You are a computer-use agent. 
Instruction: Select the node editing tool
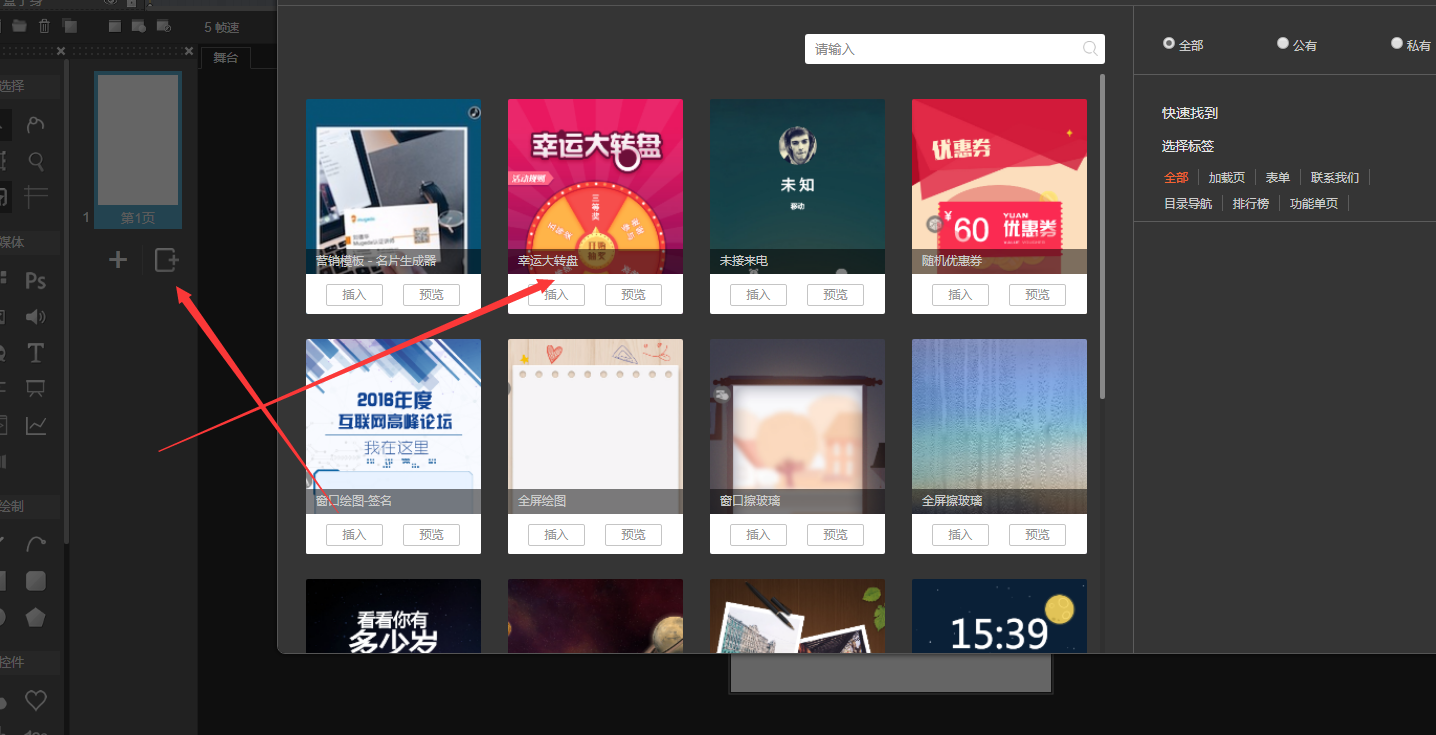point(36,125)
